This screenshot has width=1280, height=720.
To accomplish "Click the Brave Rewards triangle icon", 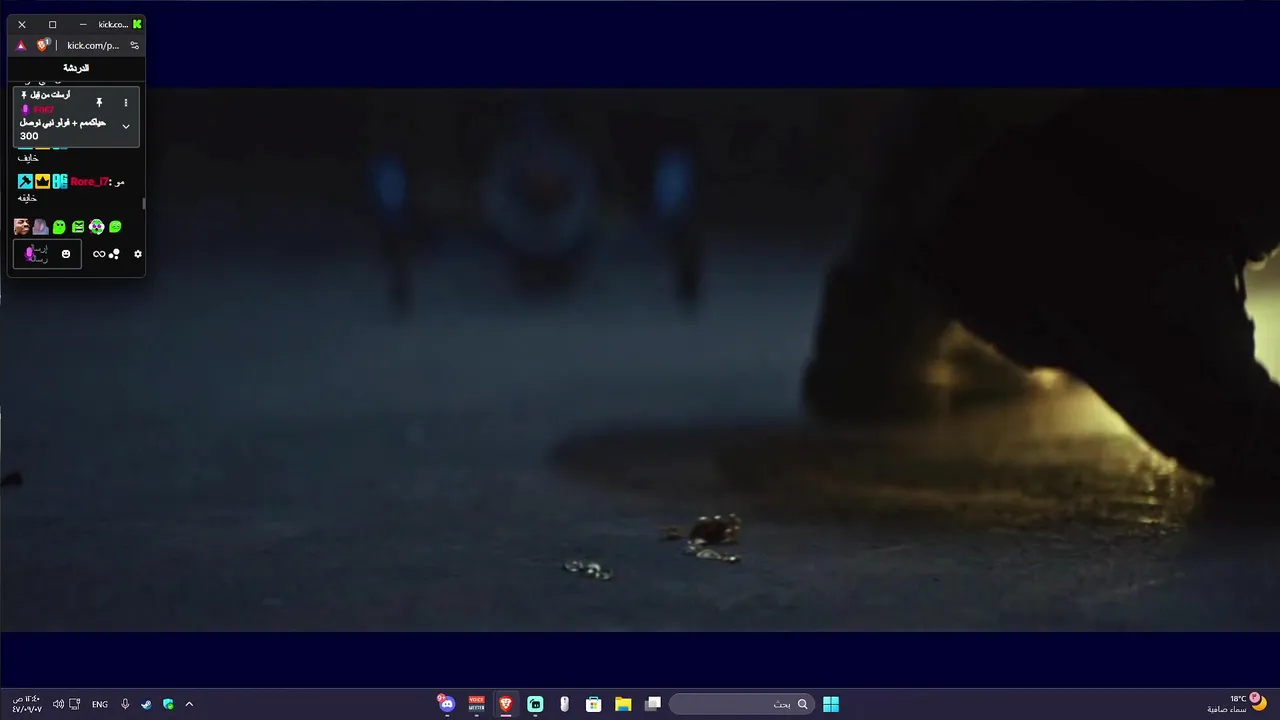I will point(21,45).
